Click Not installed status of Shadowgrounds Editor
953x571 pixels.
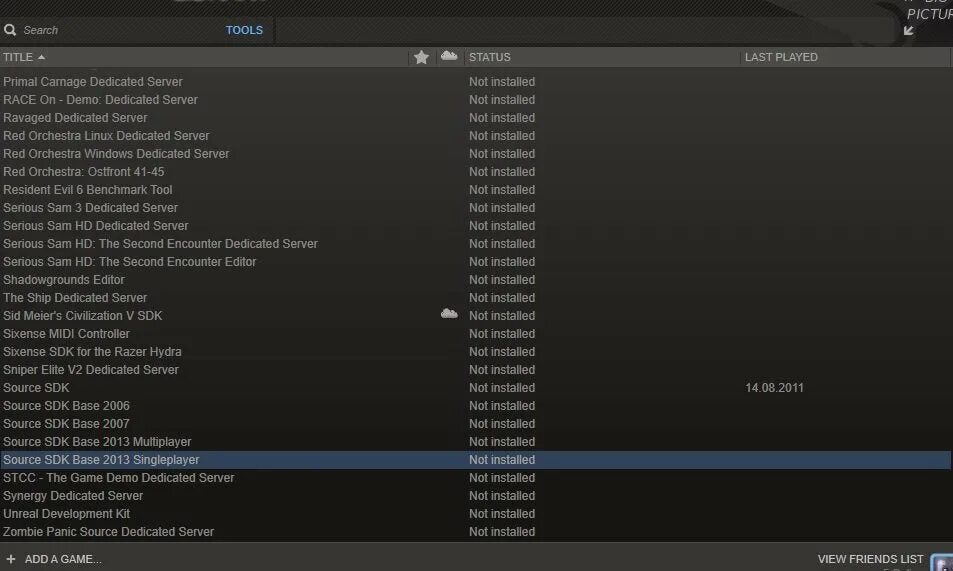(x=502, y=280)
